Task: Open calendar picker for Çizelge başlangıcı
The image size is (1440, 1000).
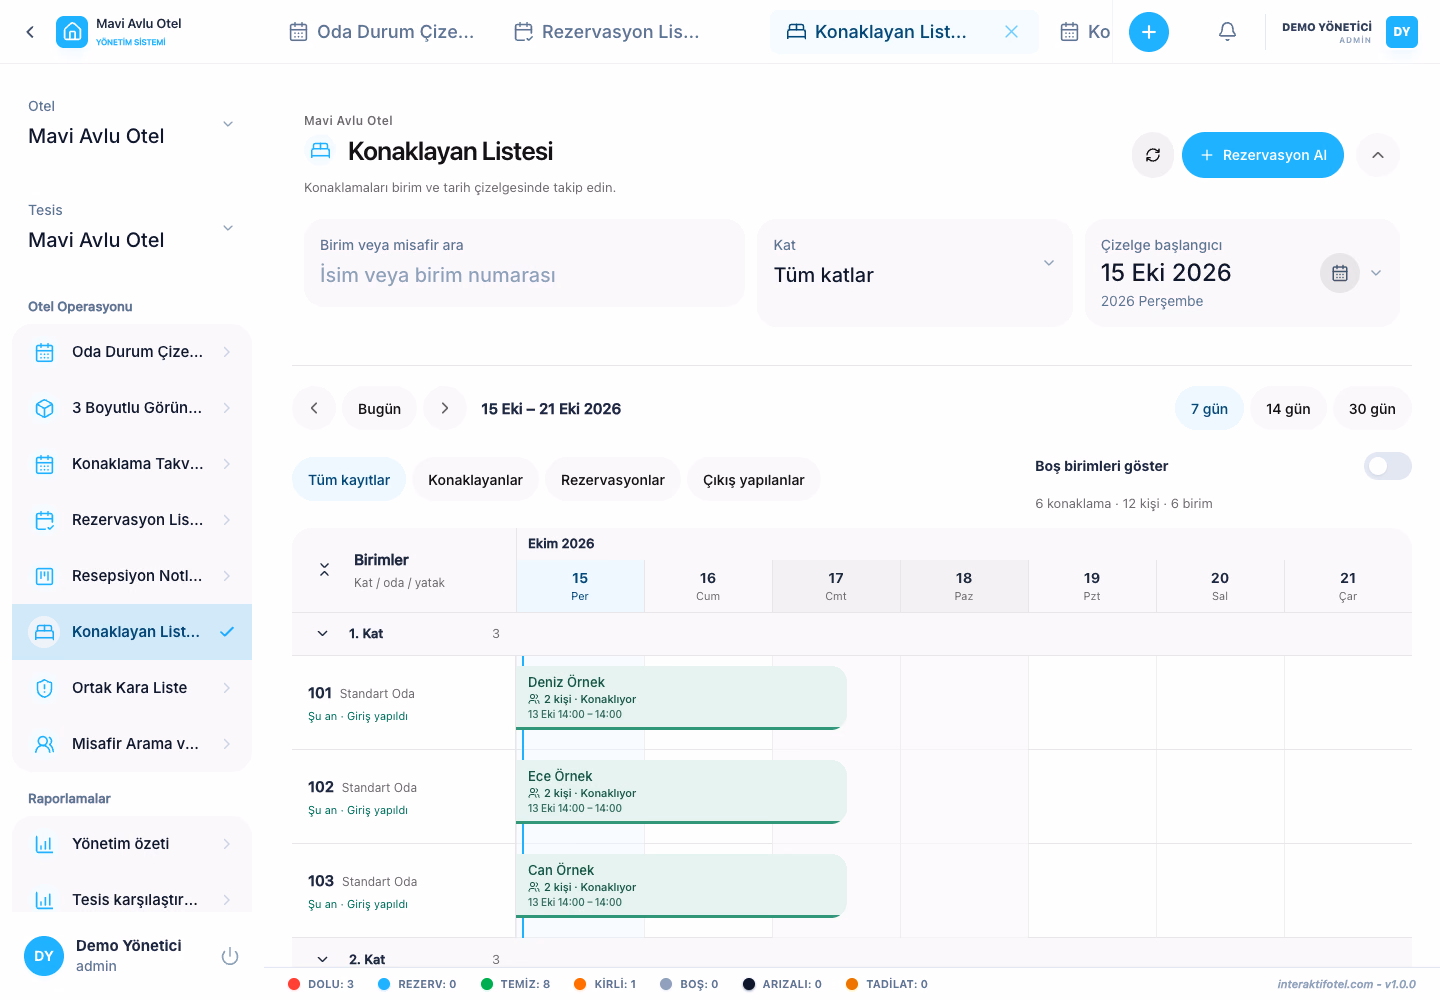Action: point(1340,273)
